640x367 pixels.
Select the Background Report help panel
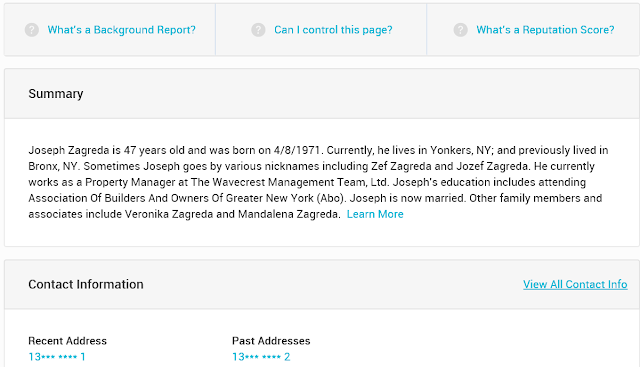[x=110, y=30]
